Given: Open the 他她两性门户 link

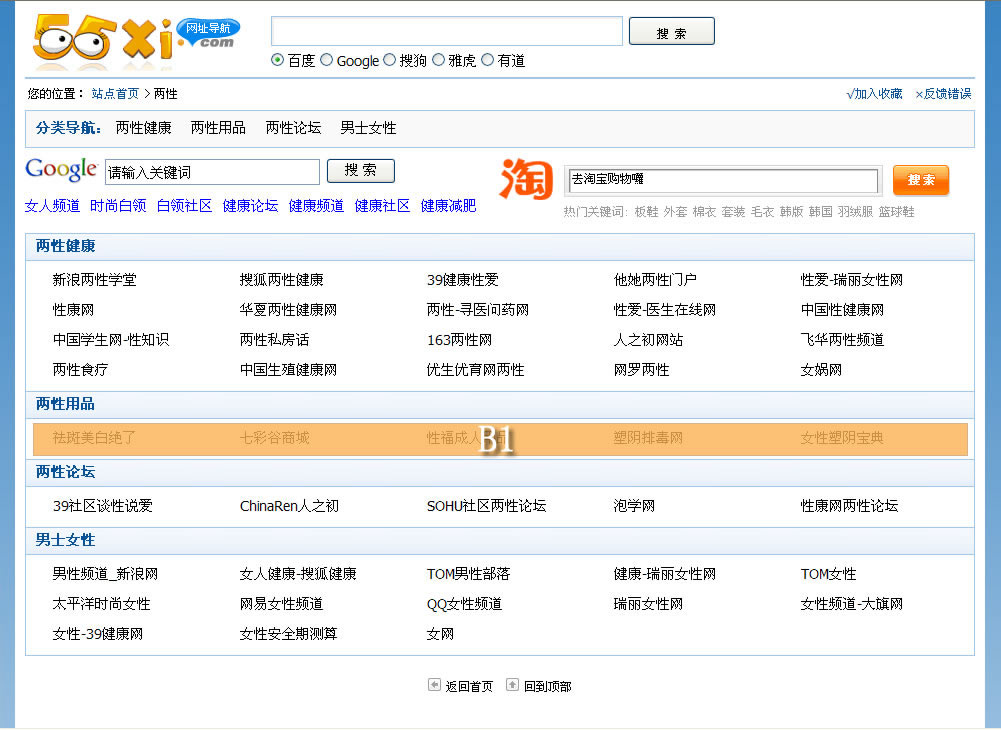Looking at the screenshot, I should point(655,280).
